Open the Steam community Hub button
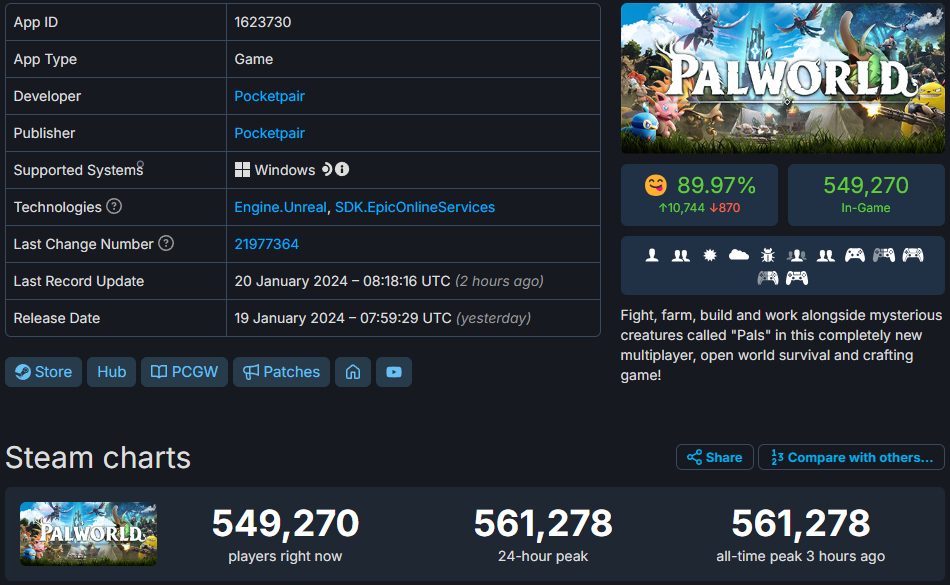 111,372
